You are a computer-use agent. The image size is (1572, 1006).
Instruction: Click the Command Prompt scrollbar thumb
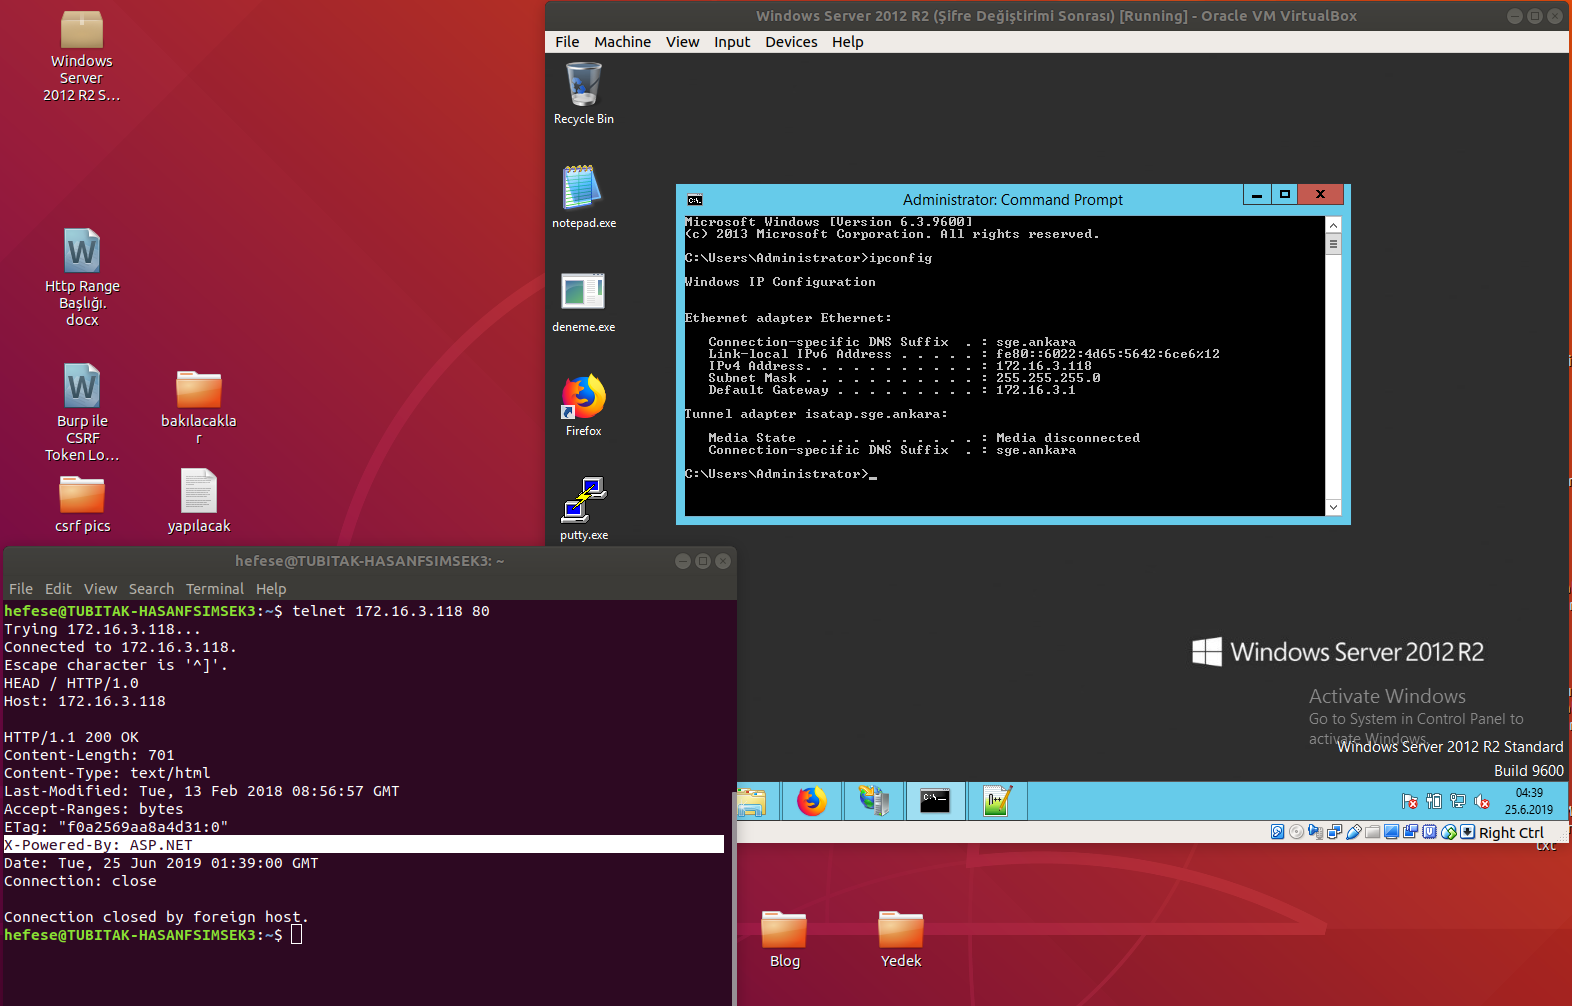click(1333, 244)
